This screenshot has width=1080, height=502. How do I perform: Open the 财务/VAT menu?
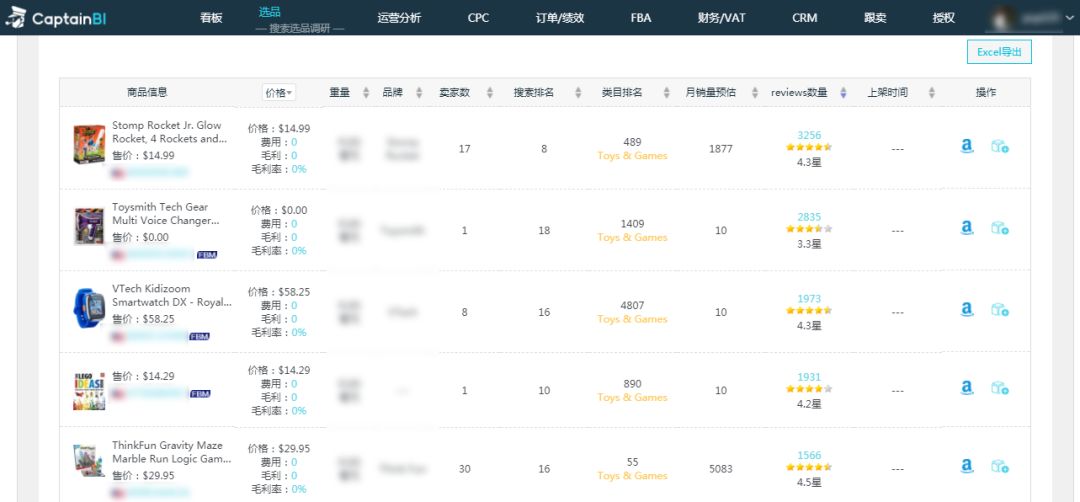(721, 18)
